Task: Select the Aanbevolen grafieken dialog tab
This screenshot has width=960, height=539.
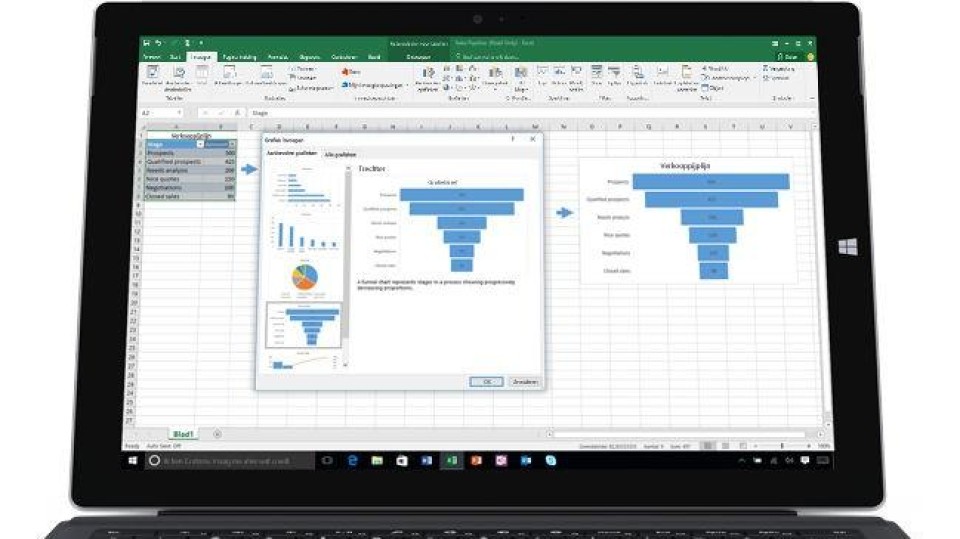Action: pyautogui.click(x=291, y=154)
